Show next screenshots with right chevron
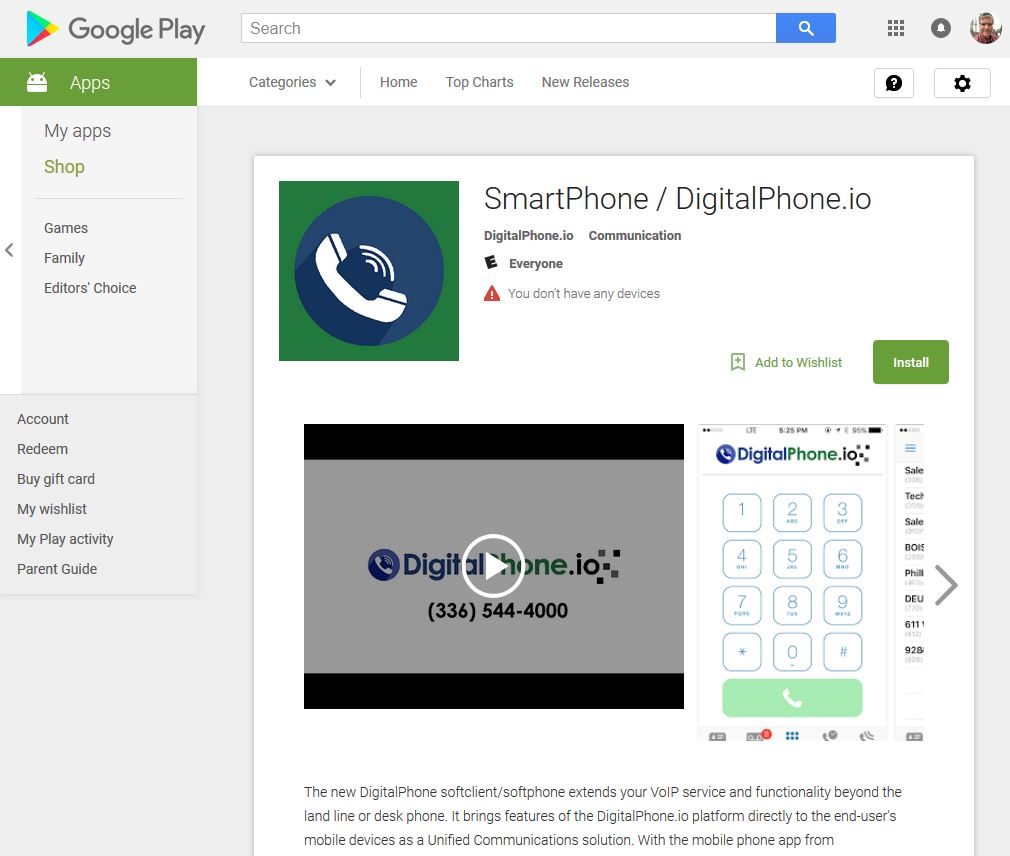The image size is (1010, 856). point(946,585)
